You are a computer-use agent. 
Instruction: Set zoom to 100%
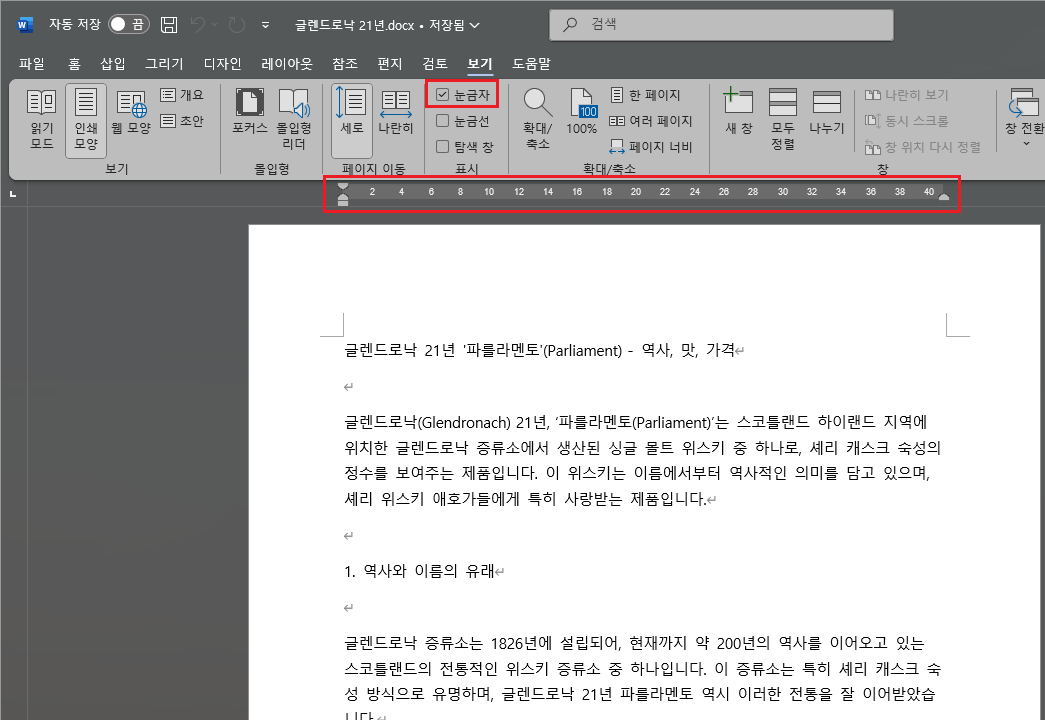pyautogui.click(x=581, y=113)
